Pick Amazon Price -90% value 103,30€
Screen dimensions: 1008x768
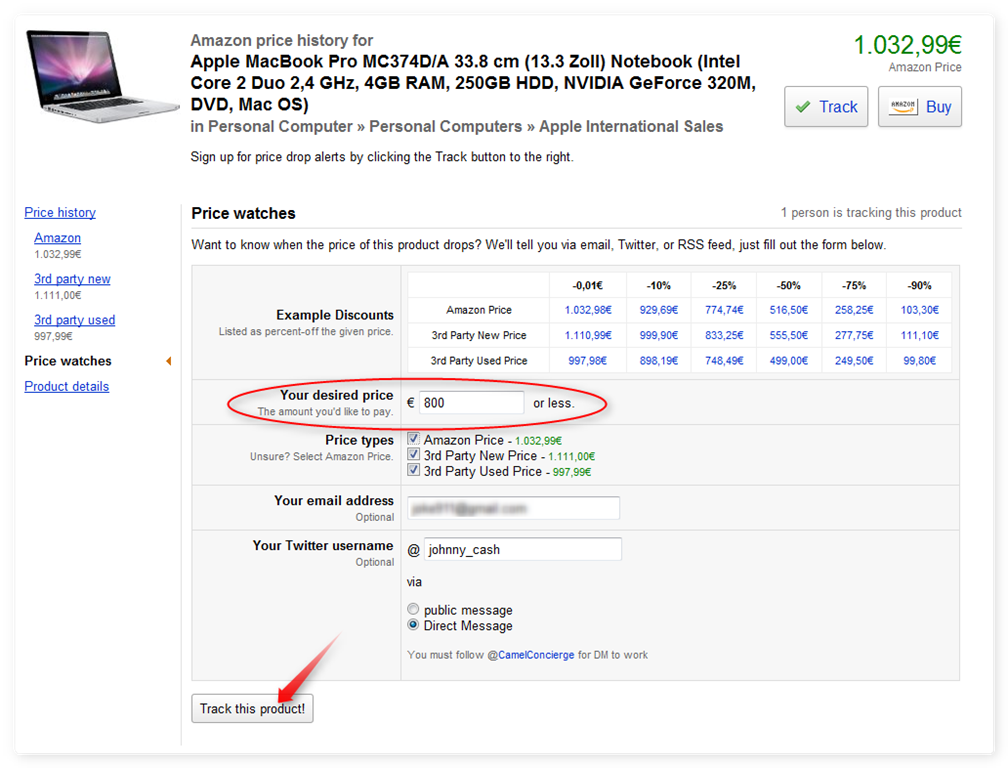tap(919, 310)
